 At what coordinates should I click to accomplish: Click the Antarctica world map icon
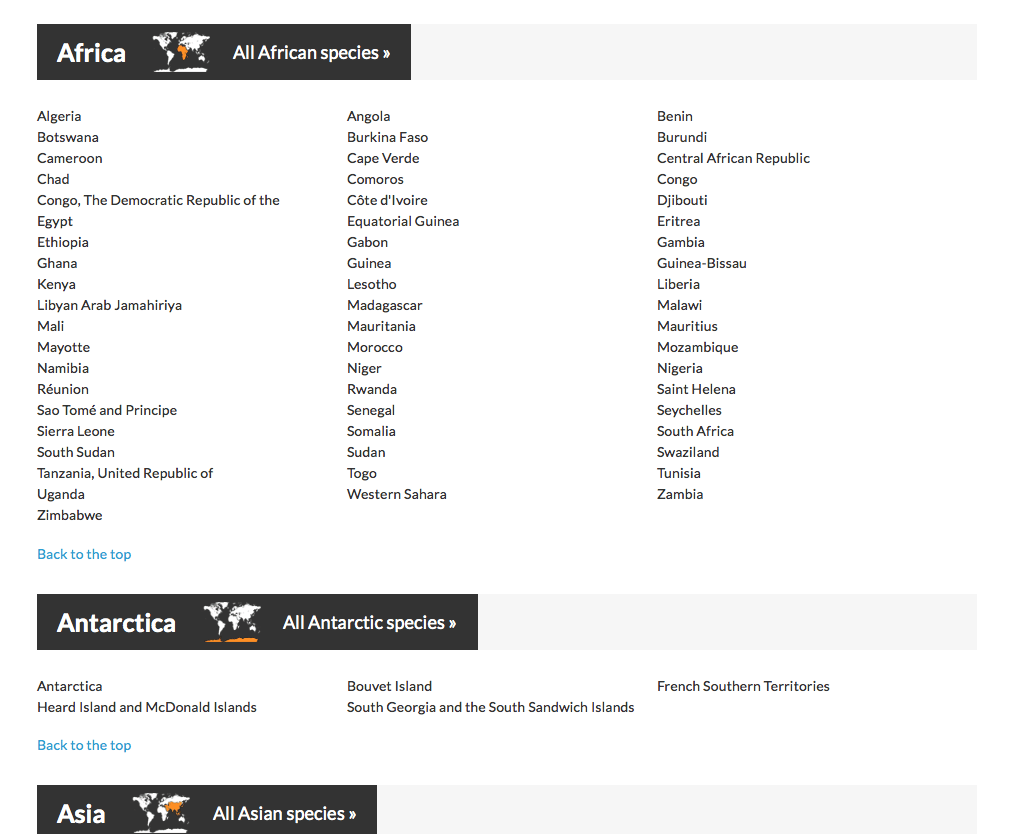(x=232, y=622)
